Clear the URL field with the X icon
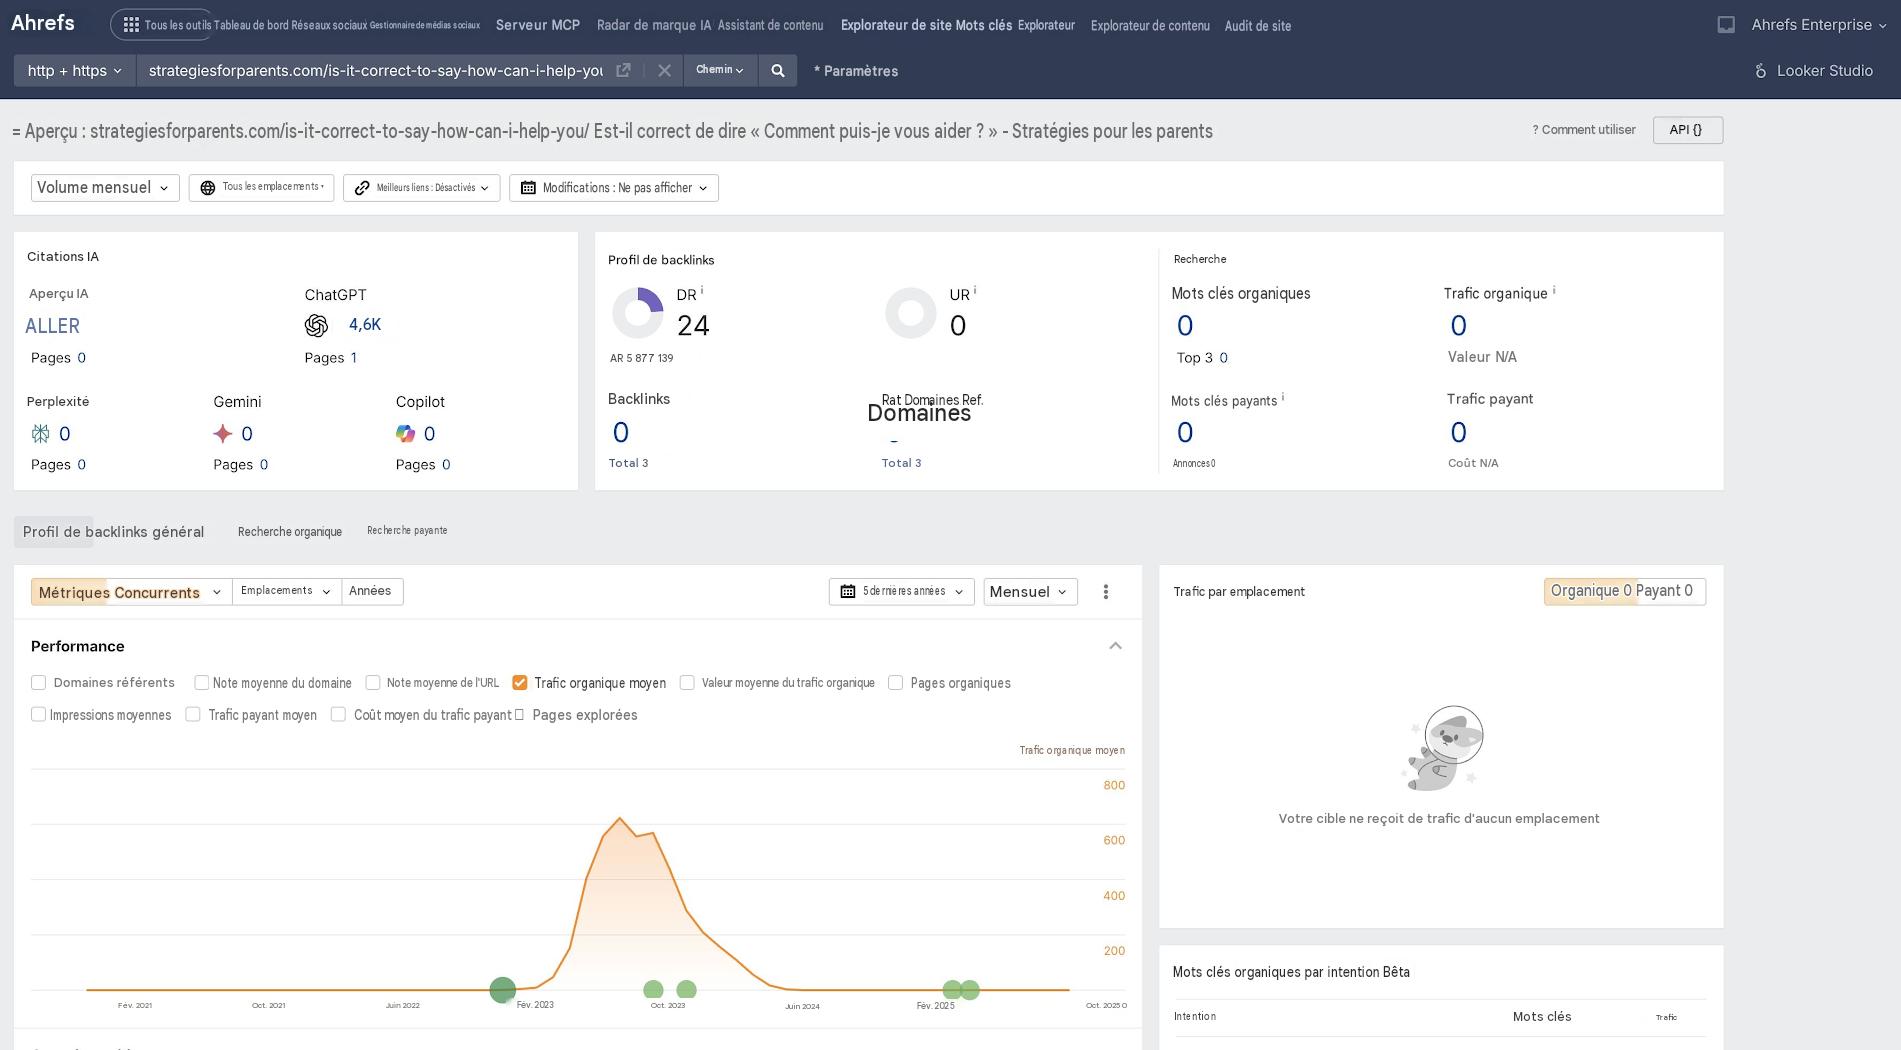The height and width of the screenshot is (1050, 1901). (x=664, y=70)
